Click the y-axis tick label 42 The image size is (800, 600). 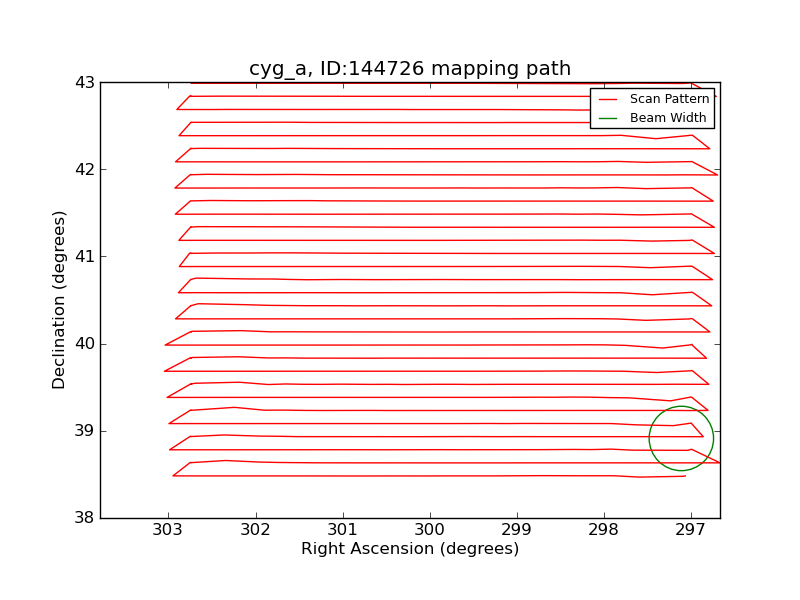(84, 170)
